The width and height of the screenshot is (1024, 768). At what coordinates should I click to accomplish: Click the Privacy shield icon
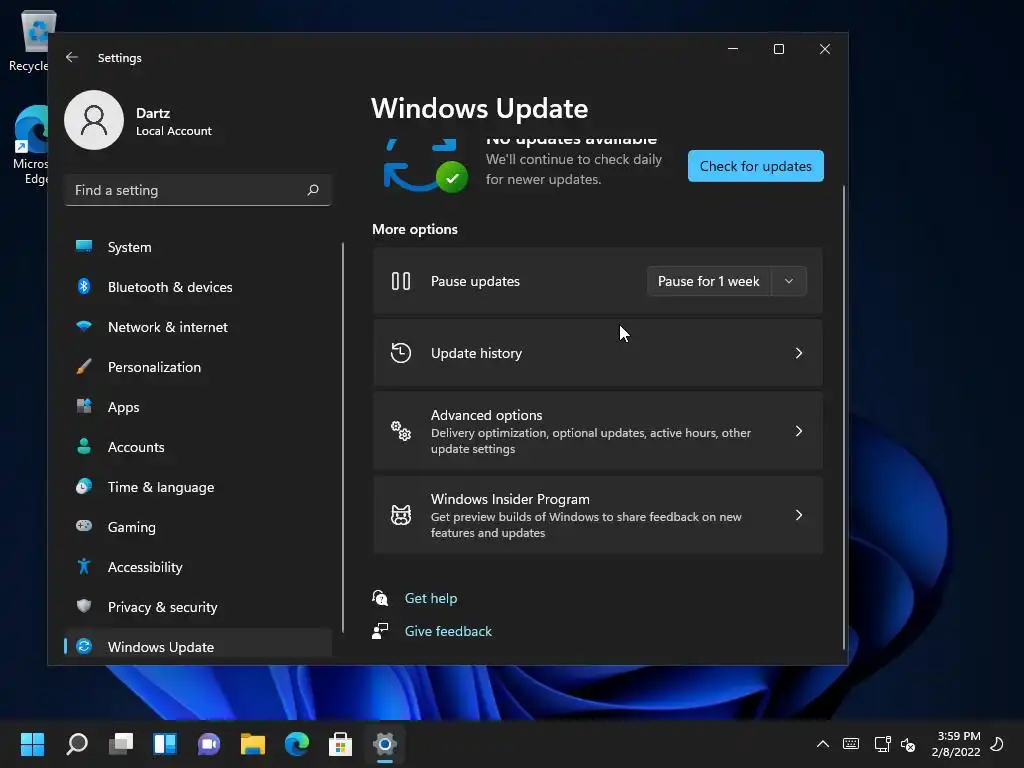point(84,606)
